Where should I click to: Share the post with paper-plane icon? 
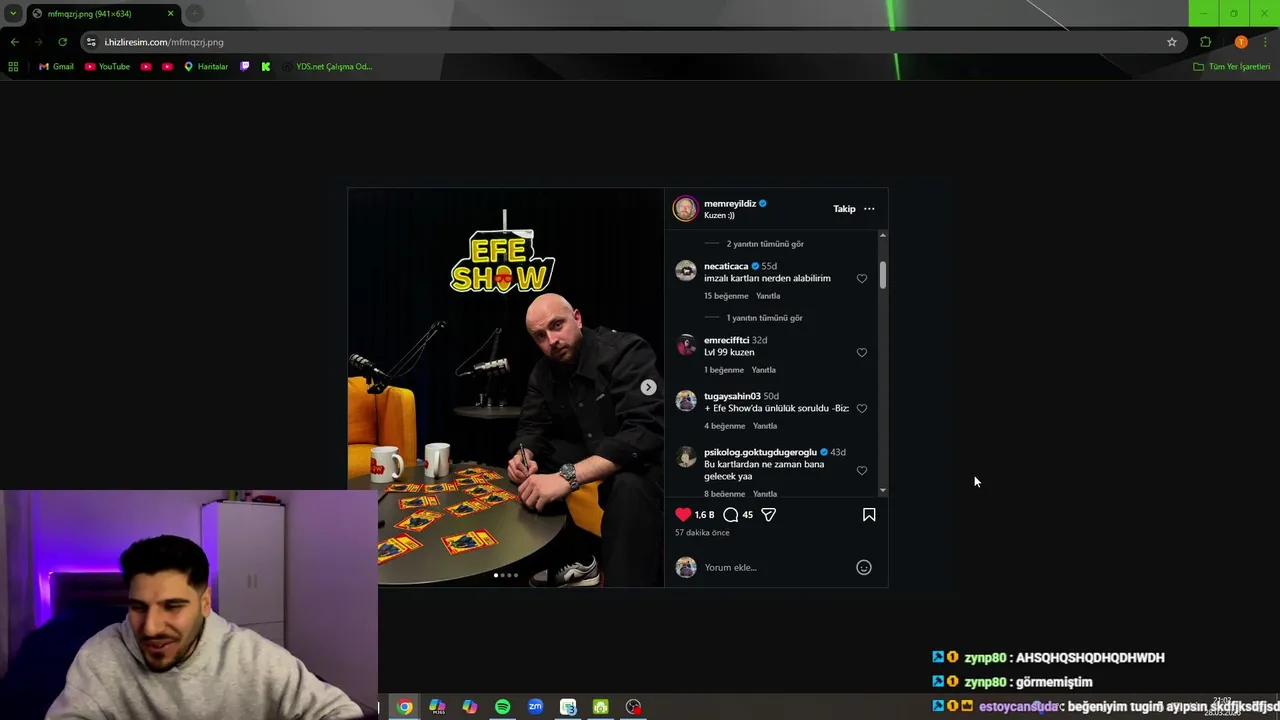(768, 514)
